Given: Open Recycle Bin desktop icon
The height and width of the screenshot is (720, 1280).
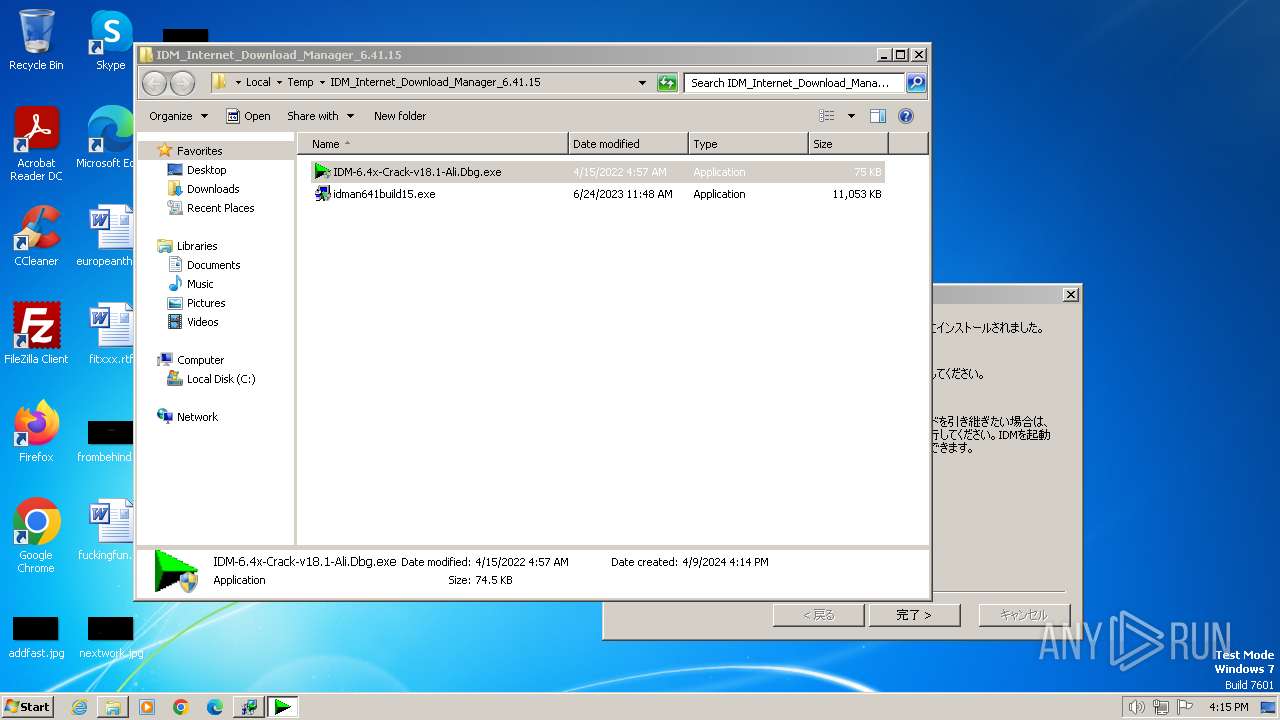Looking at the screenshot, I should click(x=36, y=40).
